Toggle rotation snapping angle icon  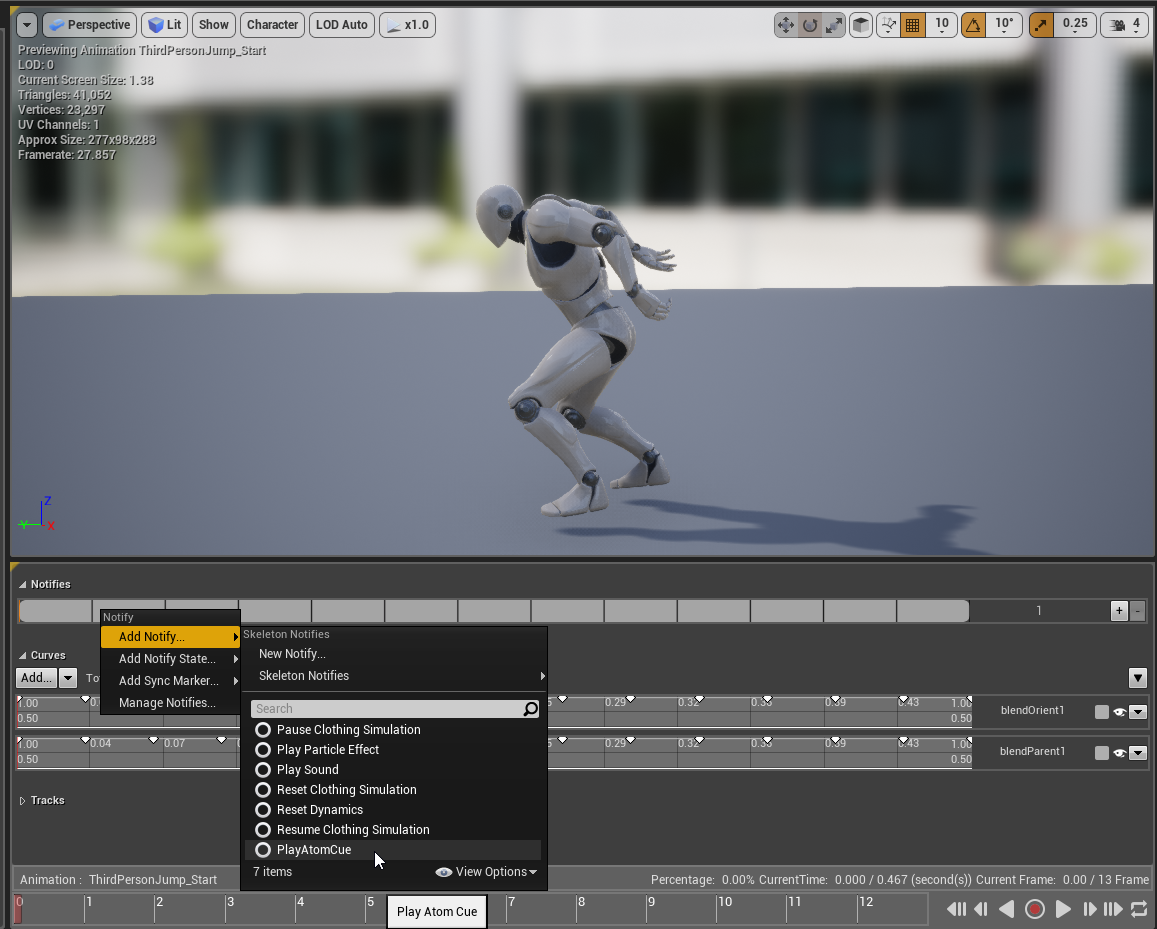click(974, 25)
